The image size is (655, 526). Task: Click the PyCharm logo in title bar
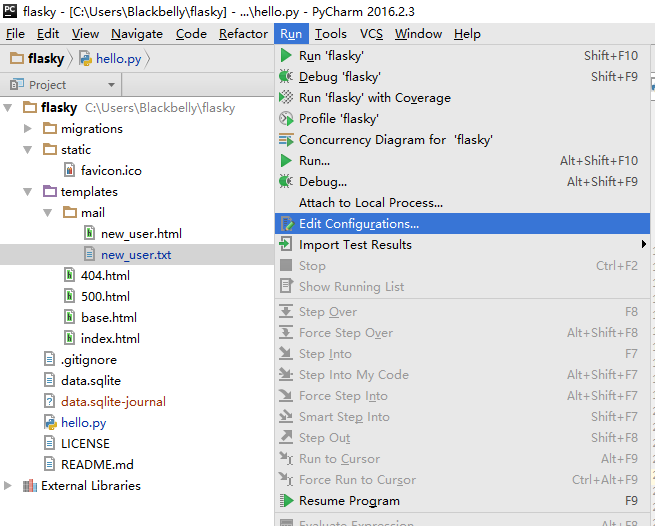pyautogui.click(x=10, y=10)
